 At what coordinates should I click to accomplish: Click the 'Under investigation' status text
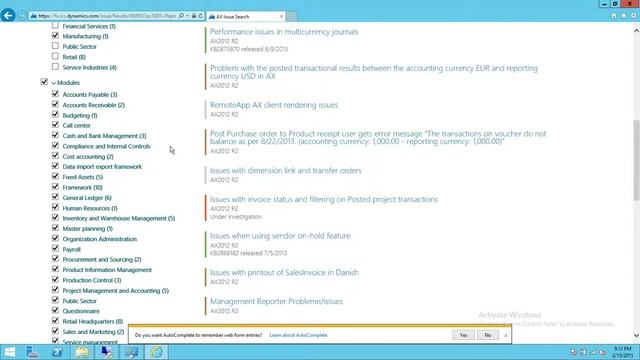tap(236, 217)
